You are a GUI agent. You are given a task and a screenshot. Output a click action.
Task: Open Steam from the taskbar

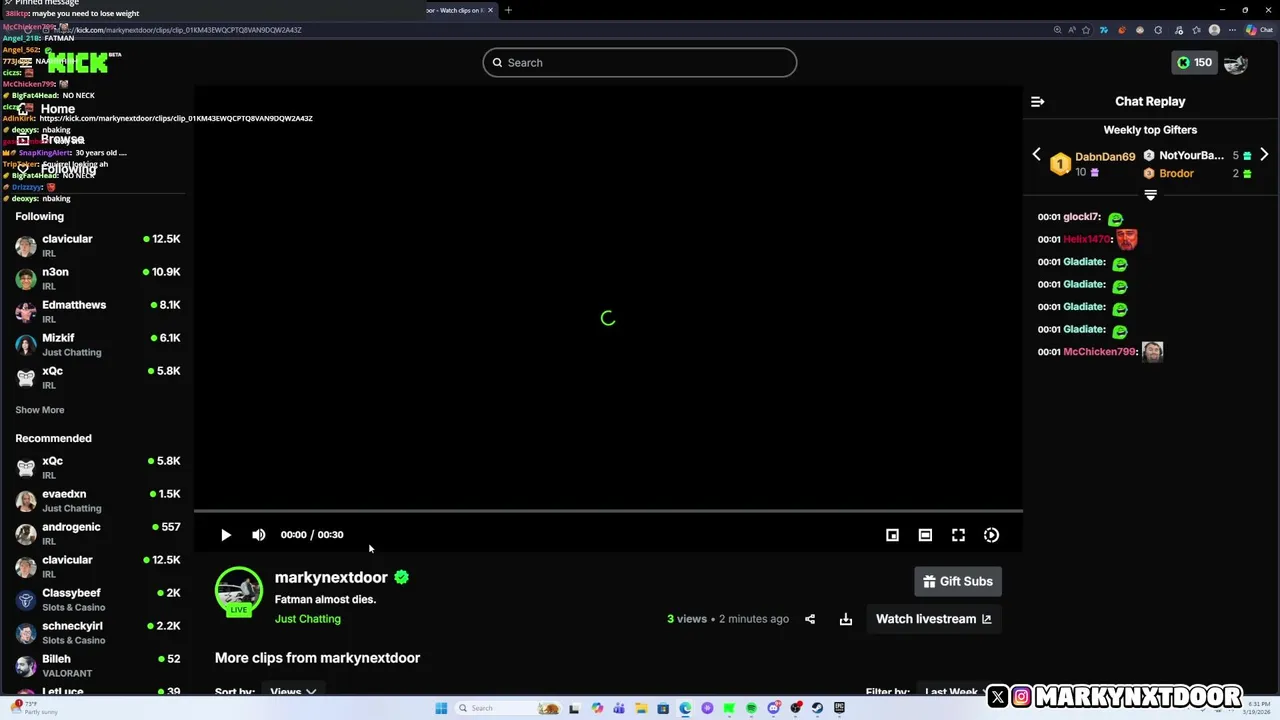click(817, 708)
